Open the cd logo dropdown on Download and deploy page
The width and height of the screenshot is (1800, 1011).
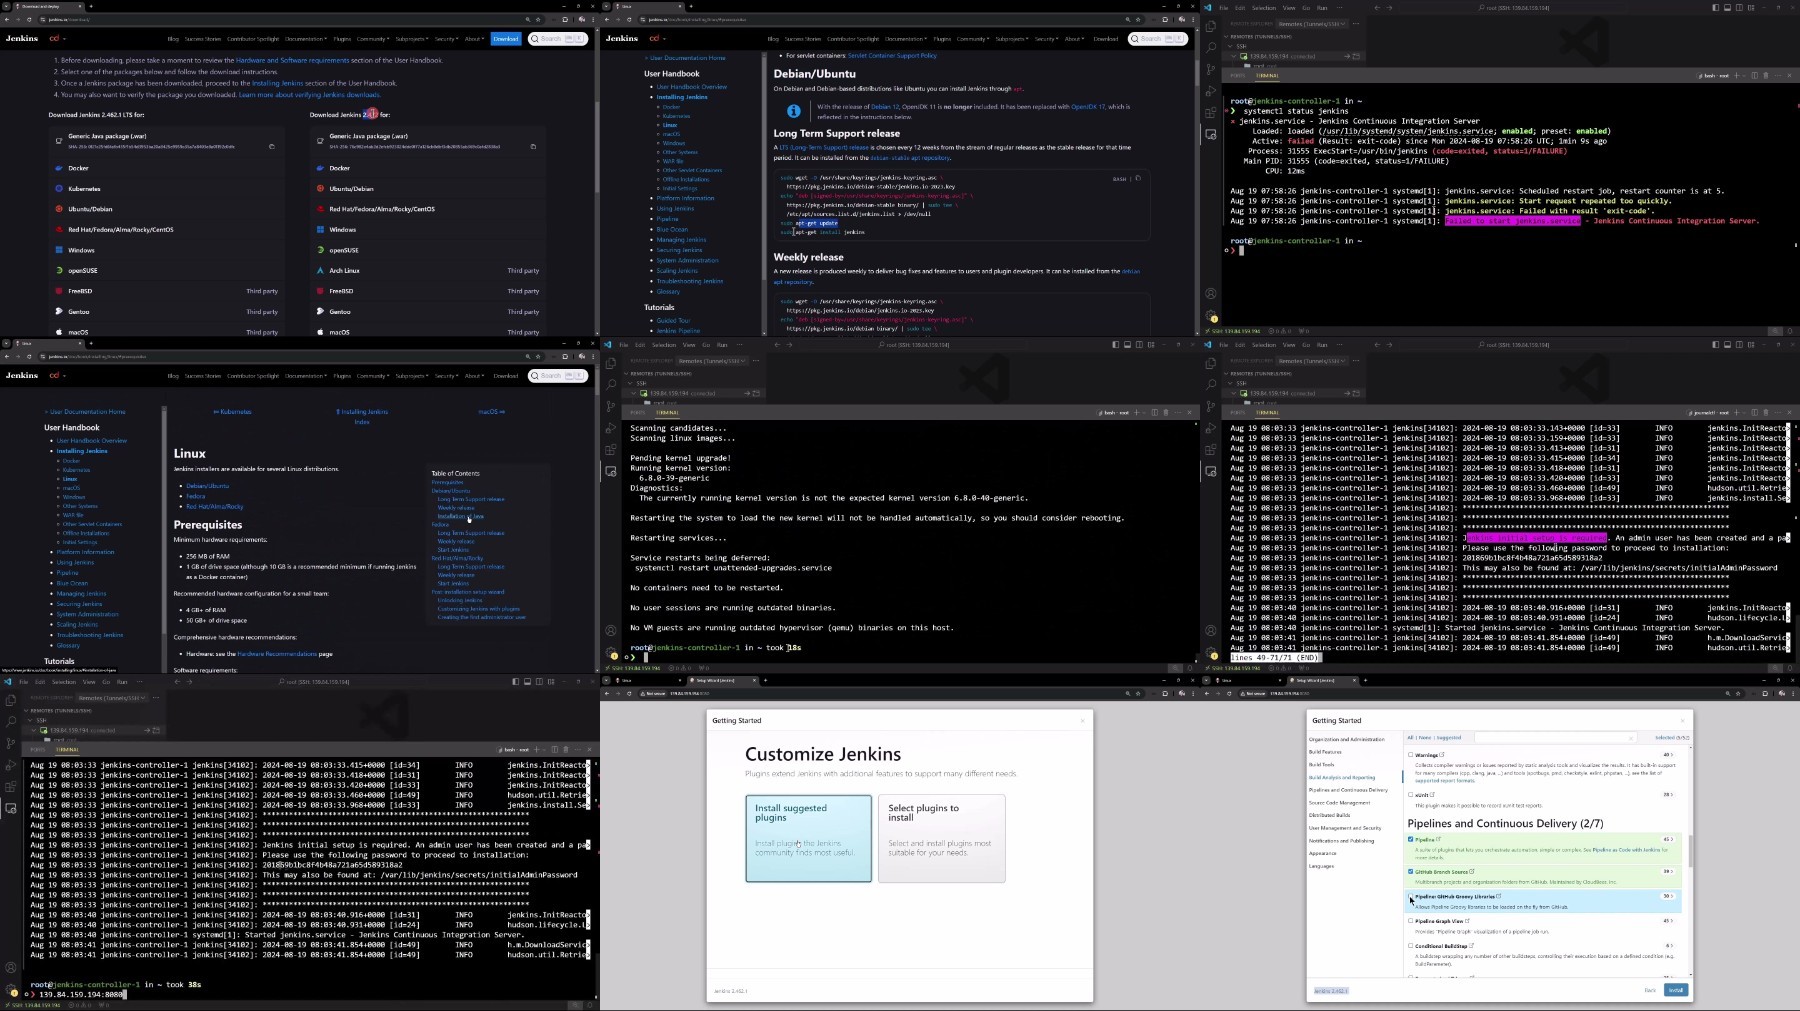[x=59, y=38]
